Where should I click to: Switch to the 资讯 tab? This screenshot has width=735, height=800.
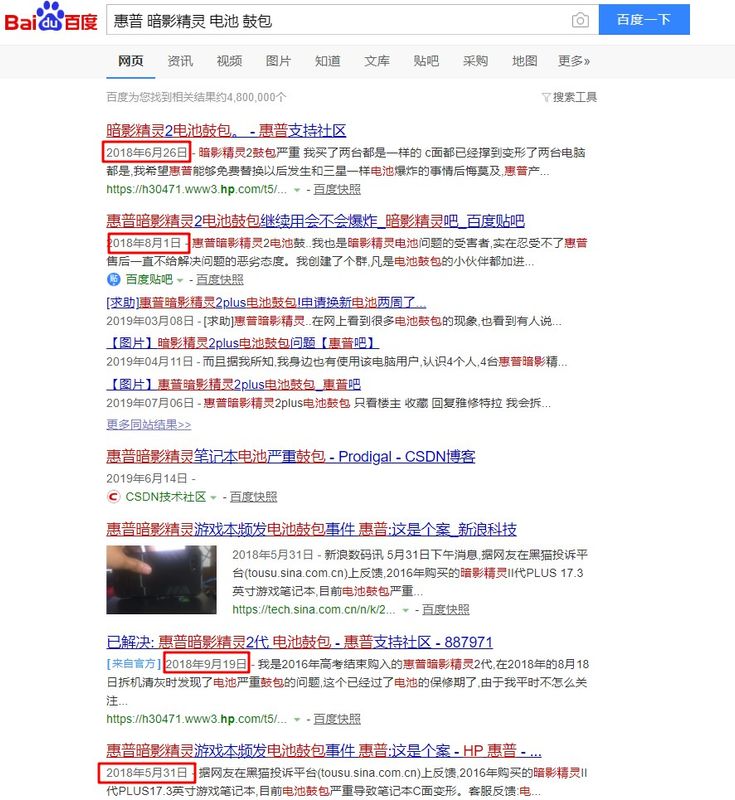(180, 61)
